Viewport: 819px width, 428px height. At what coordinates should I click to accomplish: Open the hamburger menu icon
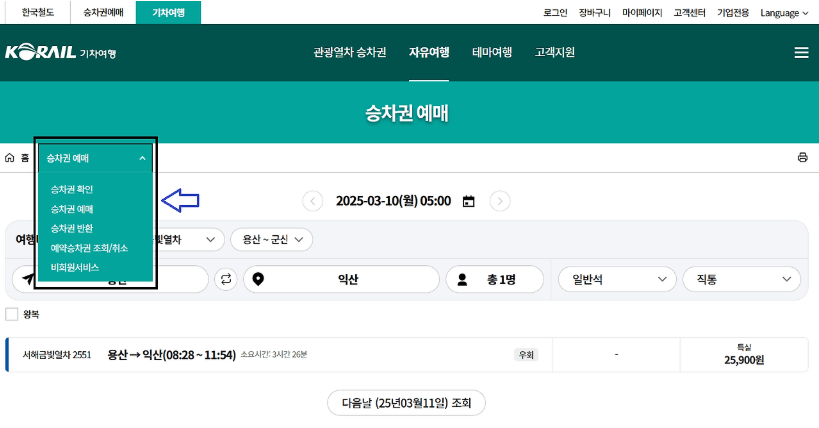pyautogui.click(x=801, y=53)
